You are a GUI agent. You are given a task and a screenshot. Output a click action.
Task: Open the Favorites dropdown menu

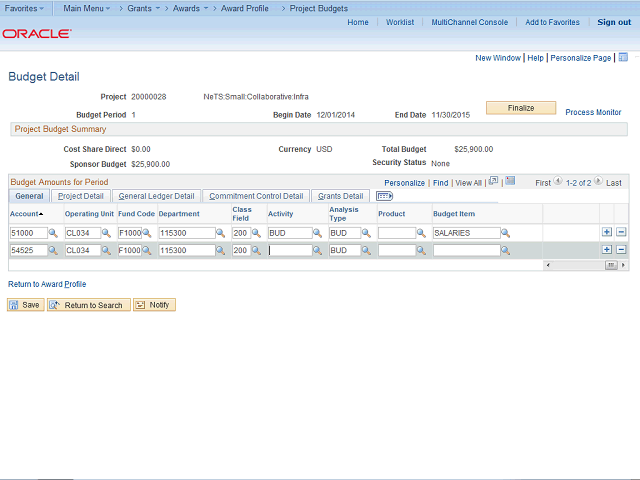coord(24,8)
